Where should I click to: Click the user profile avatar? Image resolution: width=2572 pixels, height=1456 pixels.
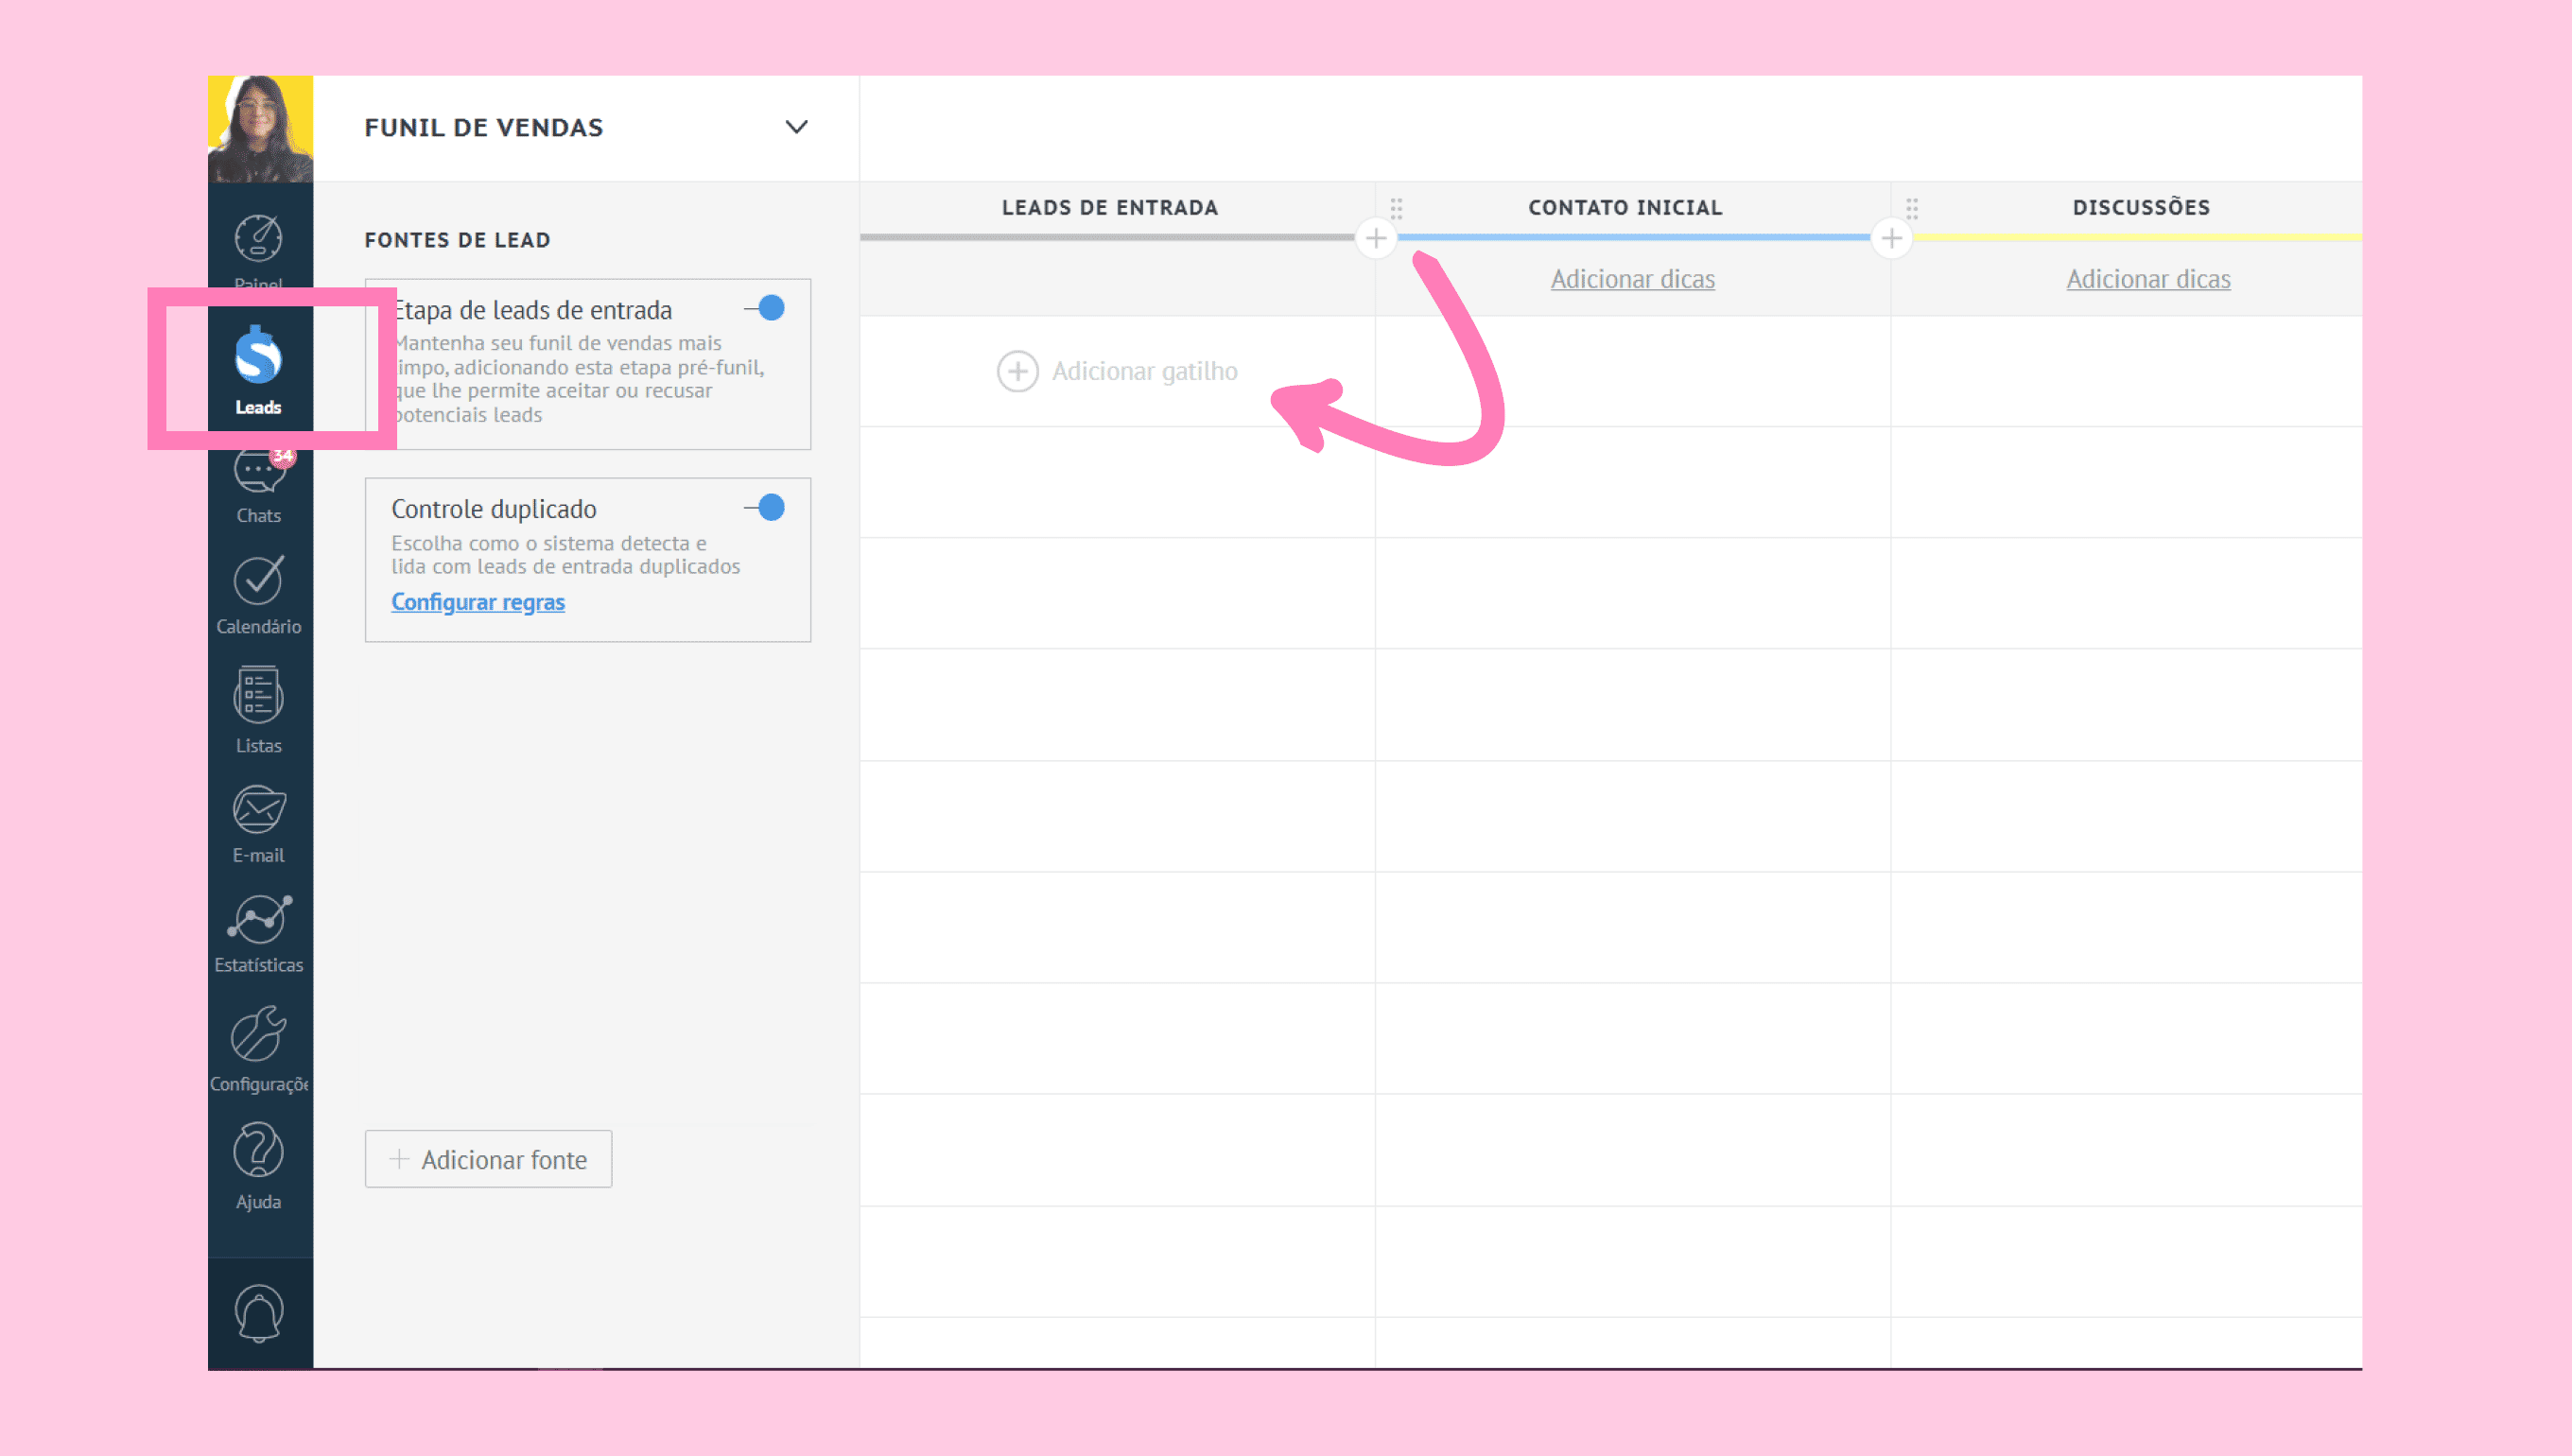pyautogui.click(x=260, y=129)
